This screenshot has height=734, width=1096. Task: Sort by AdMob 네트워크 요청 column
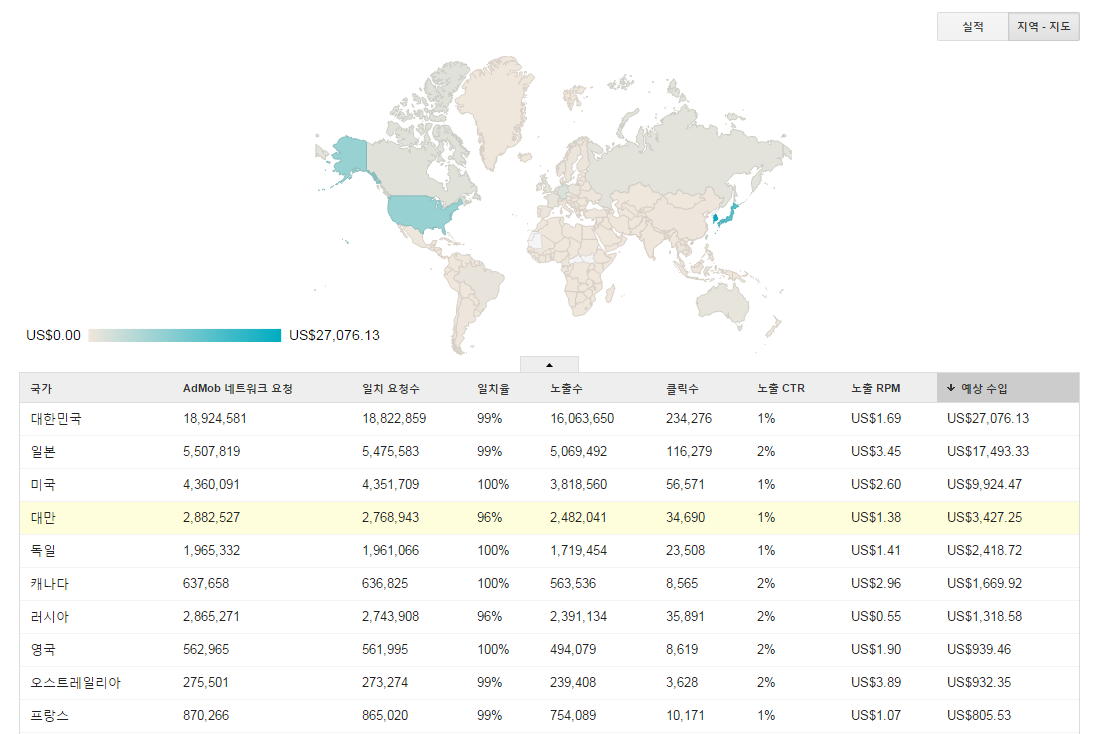click(x=238, y=388)
